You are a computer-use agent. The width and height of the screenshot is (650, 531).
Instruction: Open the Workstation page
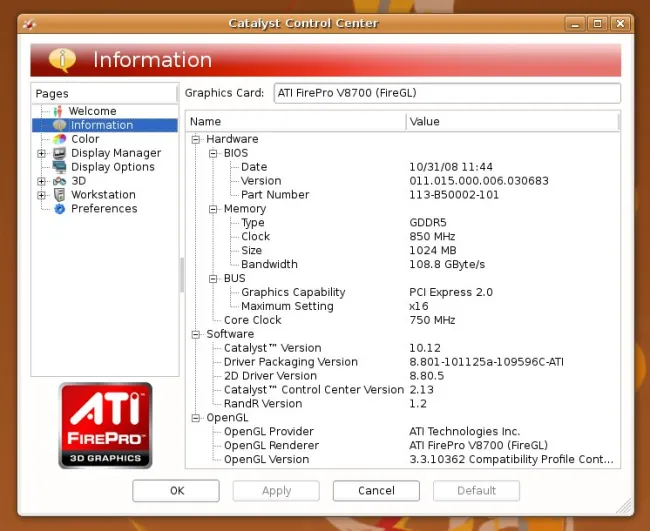coord(103,194)
